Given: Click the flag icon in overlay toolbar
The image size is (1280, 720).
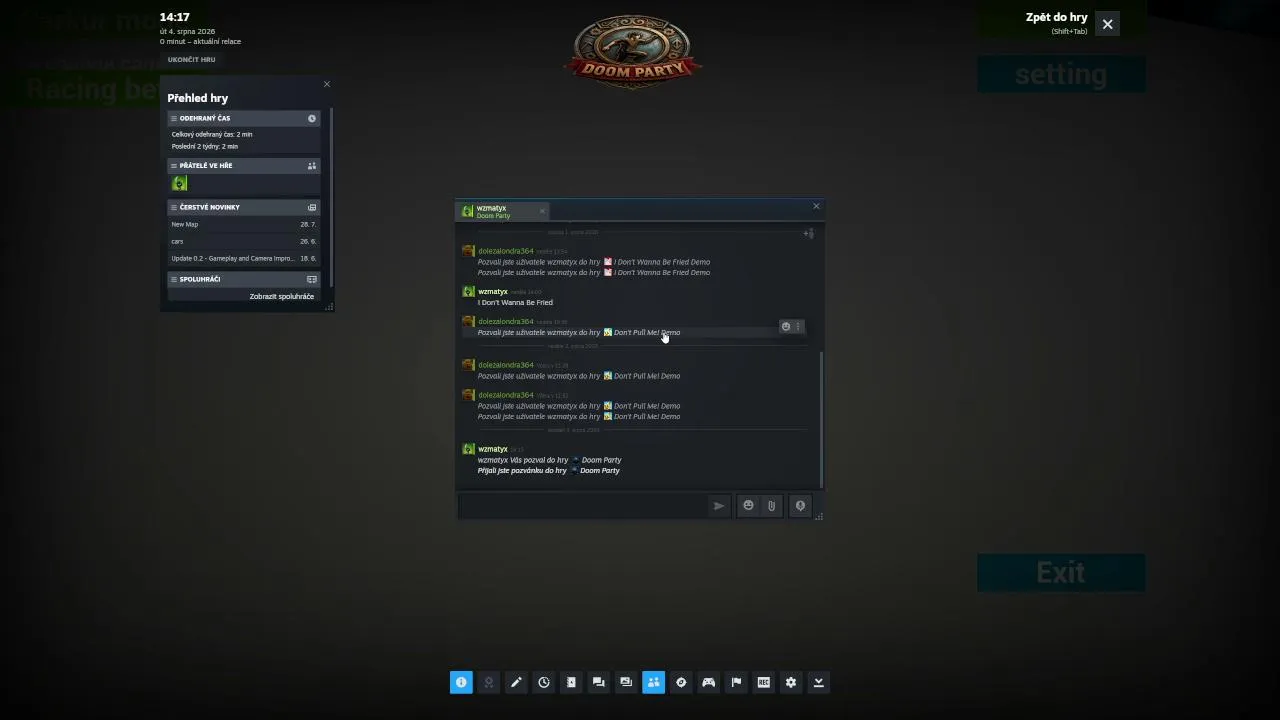Looking at the screenshot, I should click(x=736, y=682).
